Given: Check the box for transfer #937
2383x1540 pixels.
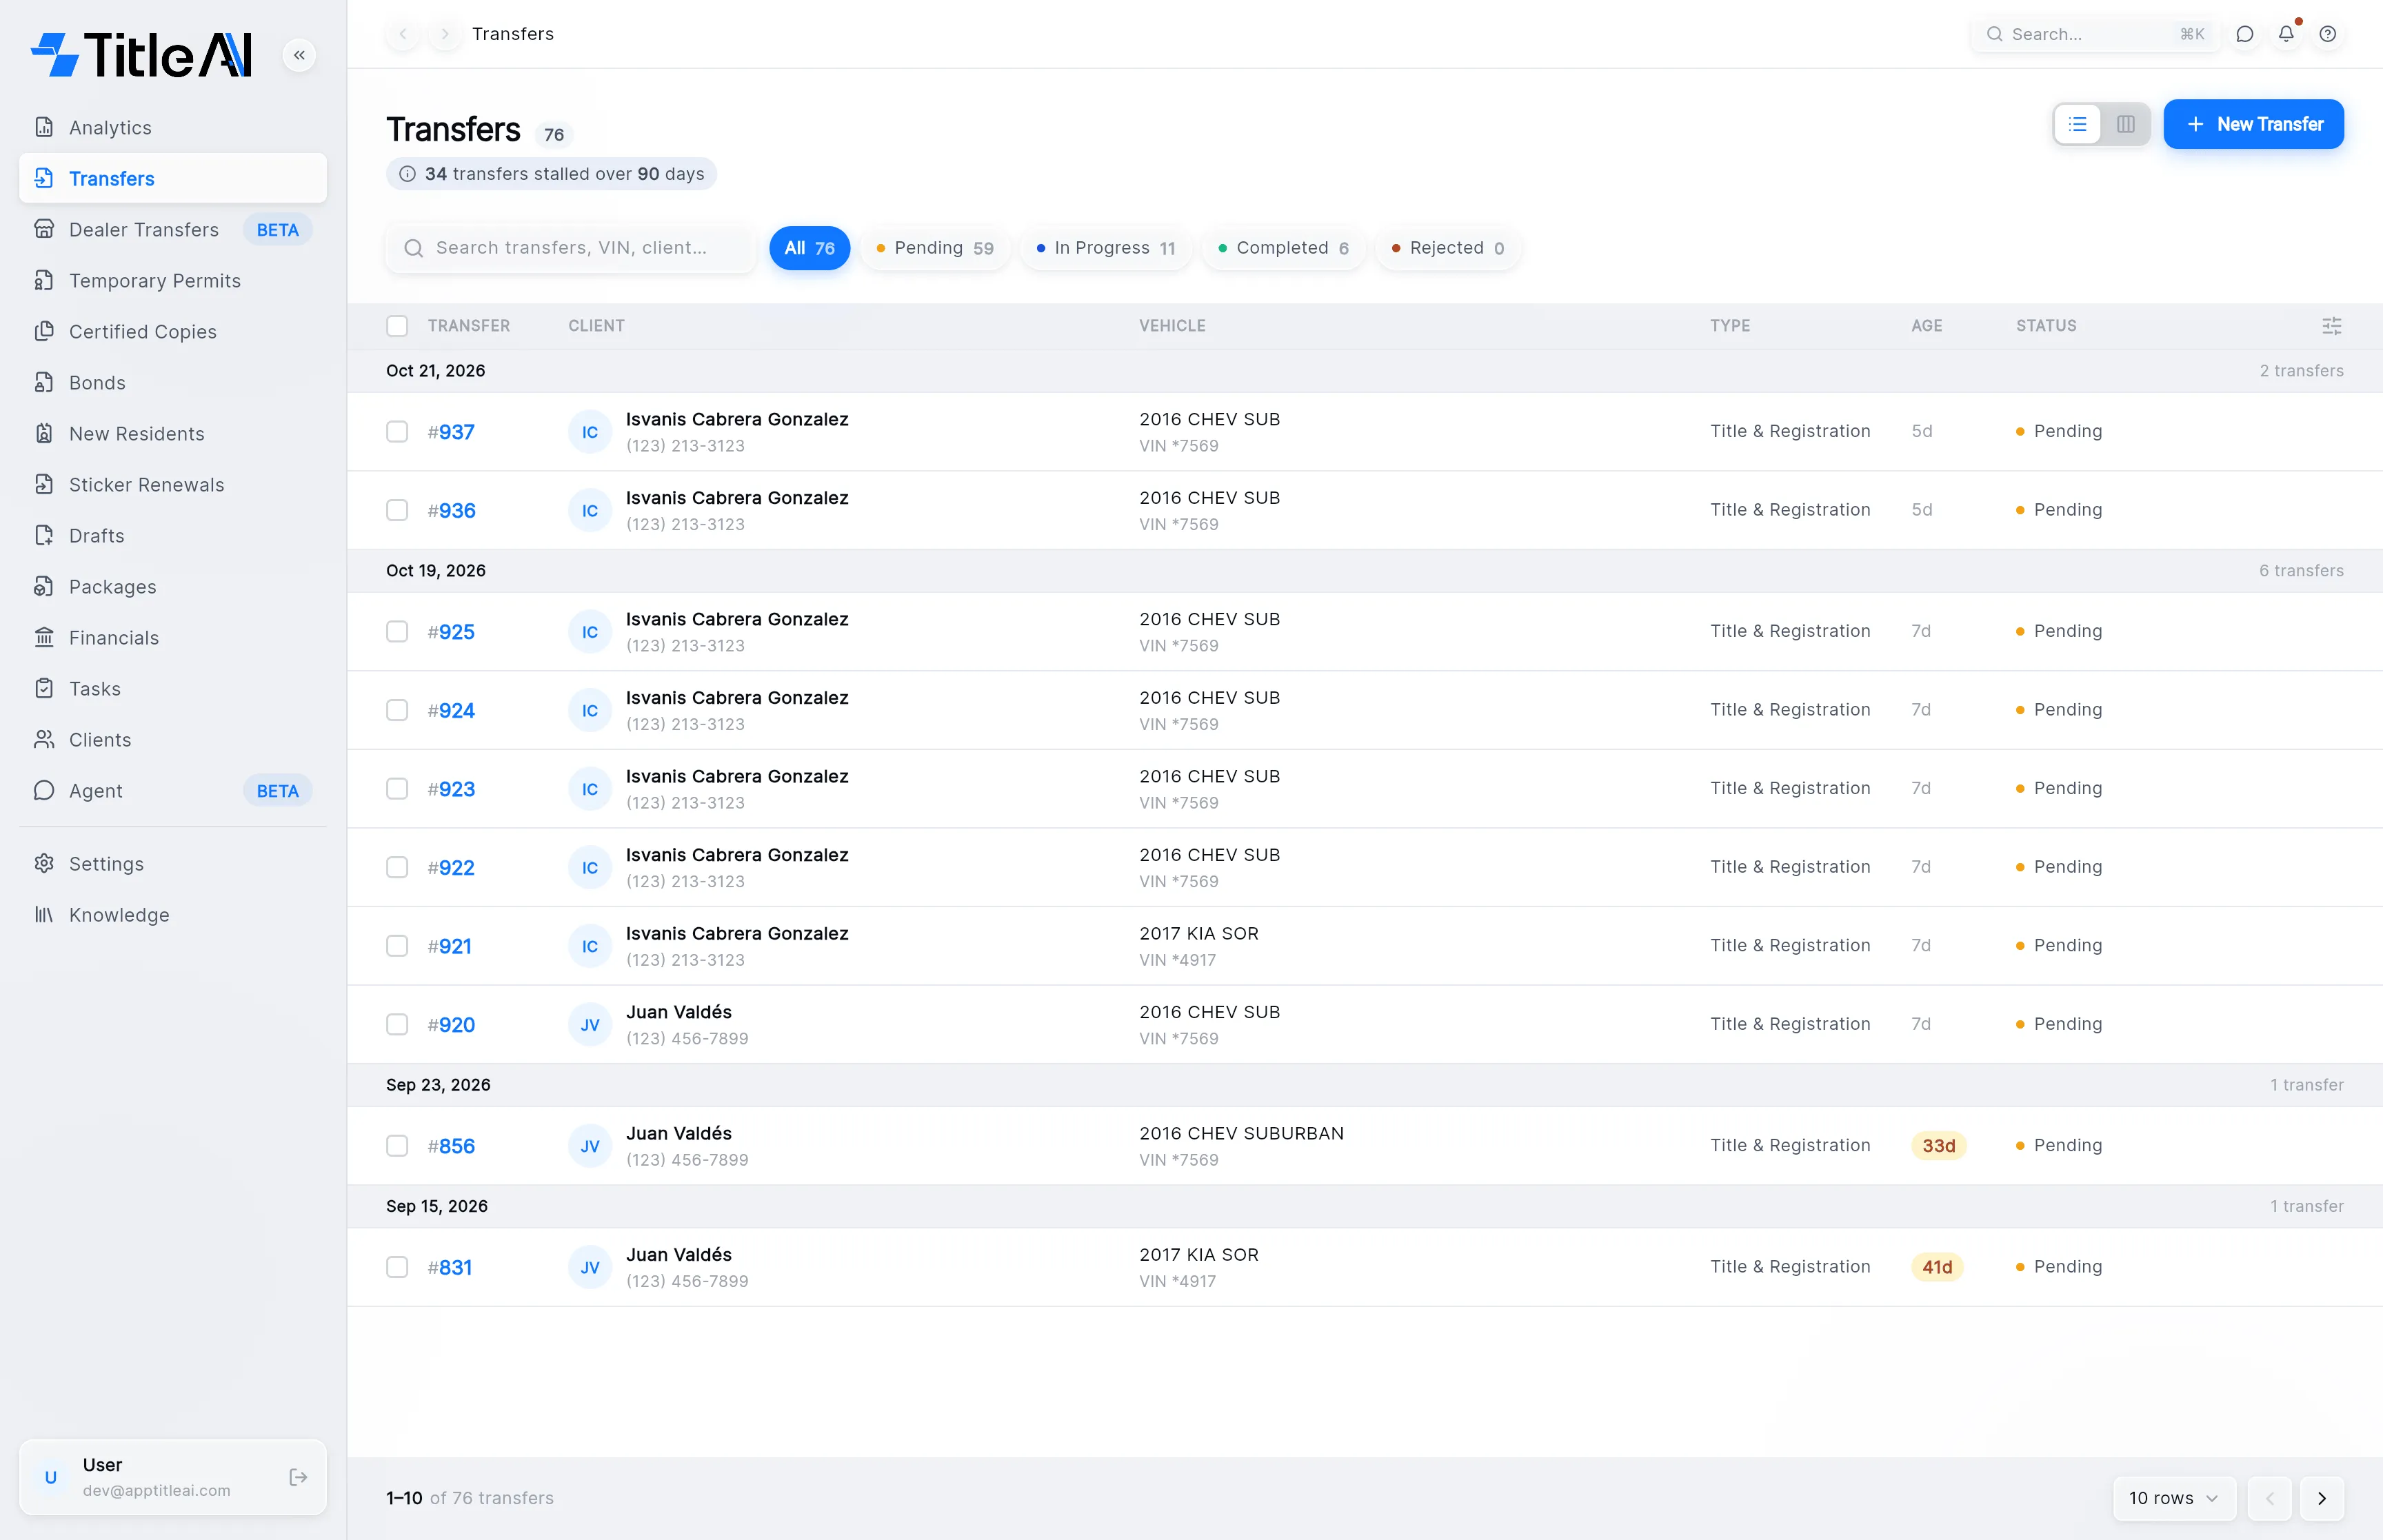Looking at the screenshot, I should click(397, 432).
